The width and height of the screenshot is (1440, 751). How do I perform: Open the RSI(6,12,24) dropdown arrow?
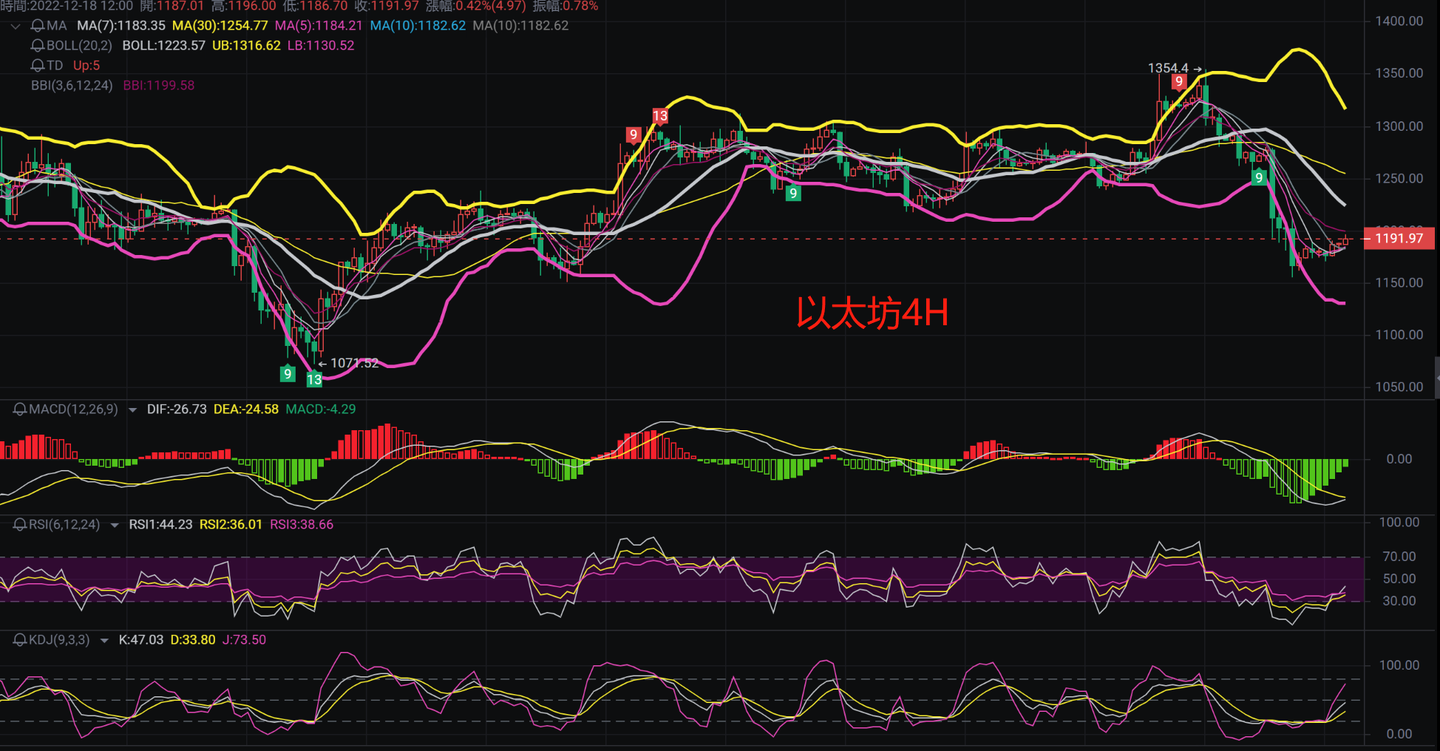pyautogui.click(x=115, y=525)
